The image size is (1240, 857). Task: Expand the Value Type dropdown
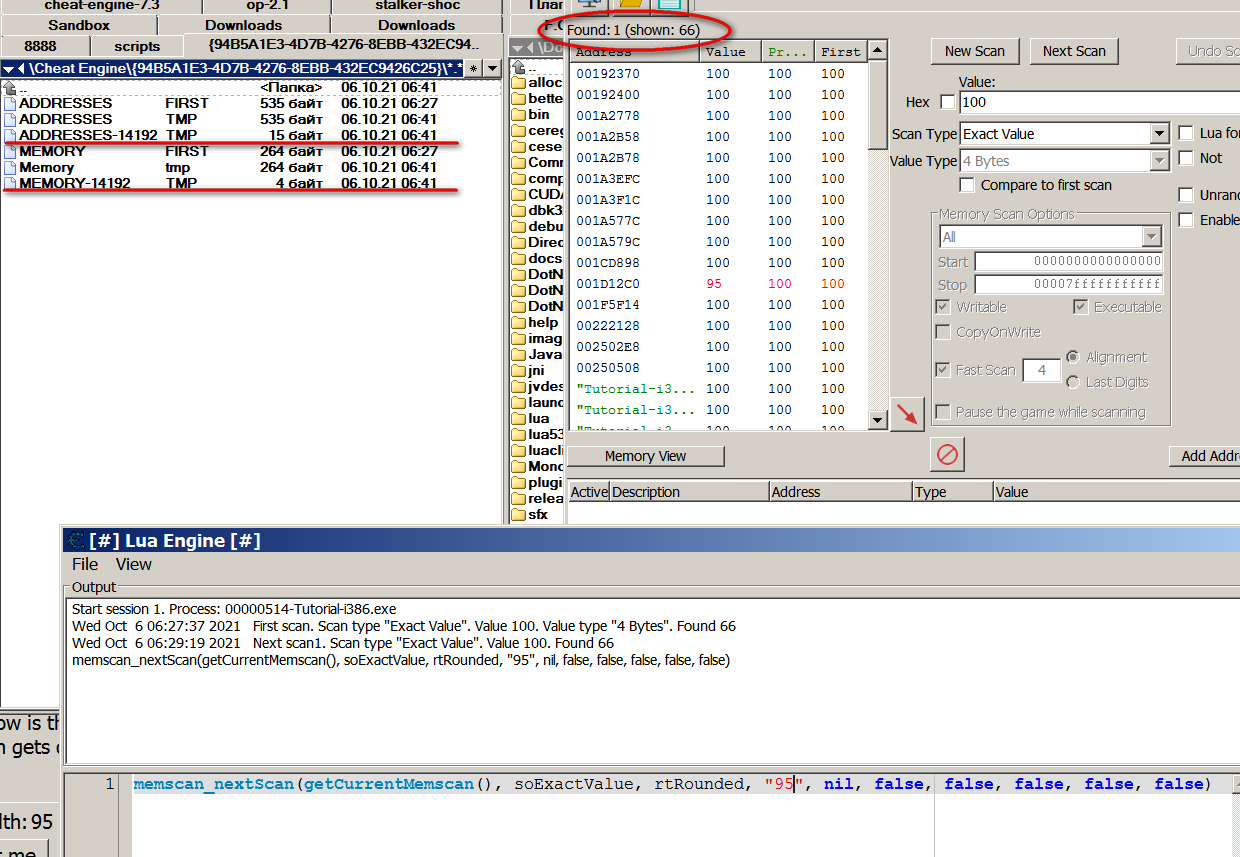point(1159,161)
